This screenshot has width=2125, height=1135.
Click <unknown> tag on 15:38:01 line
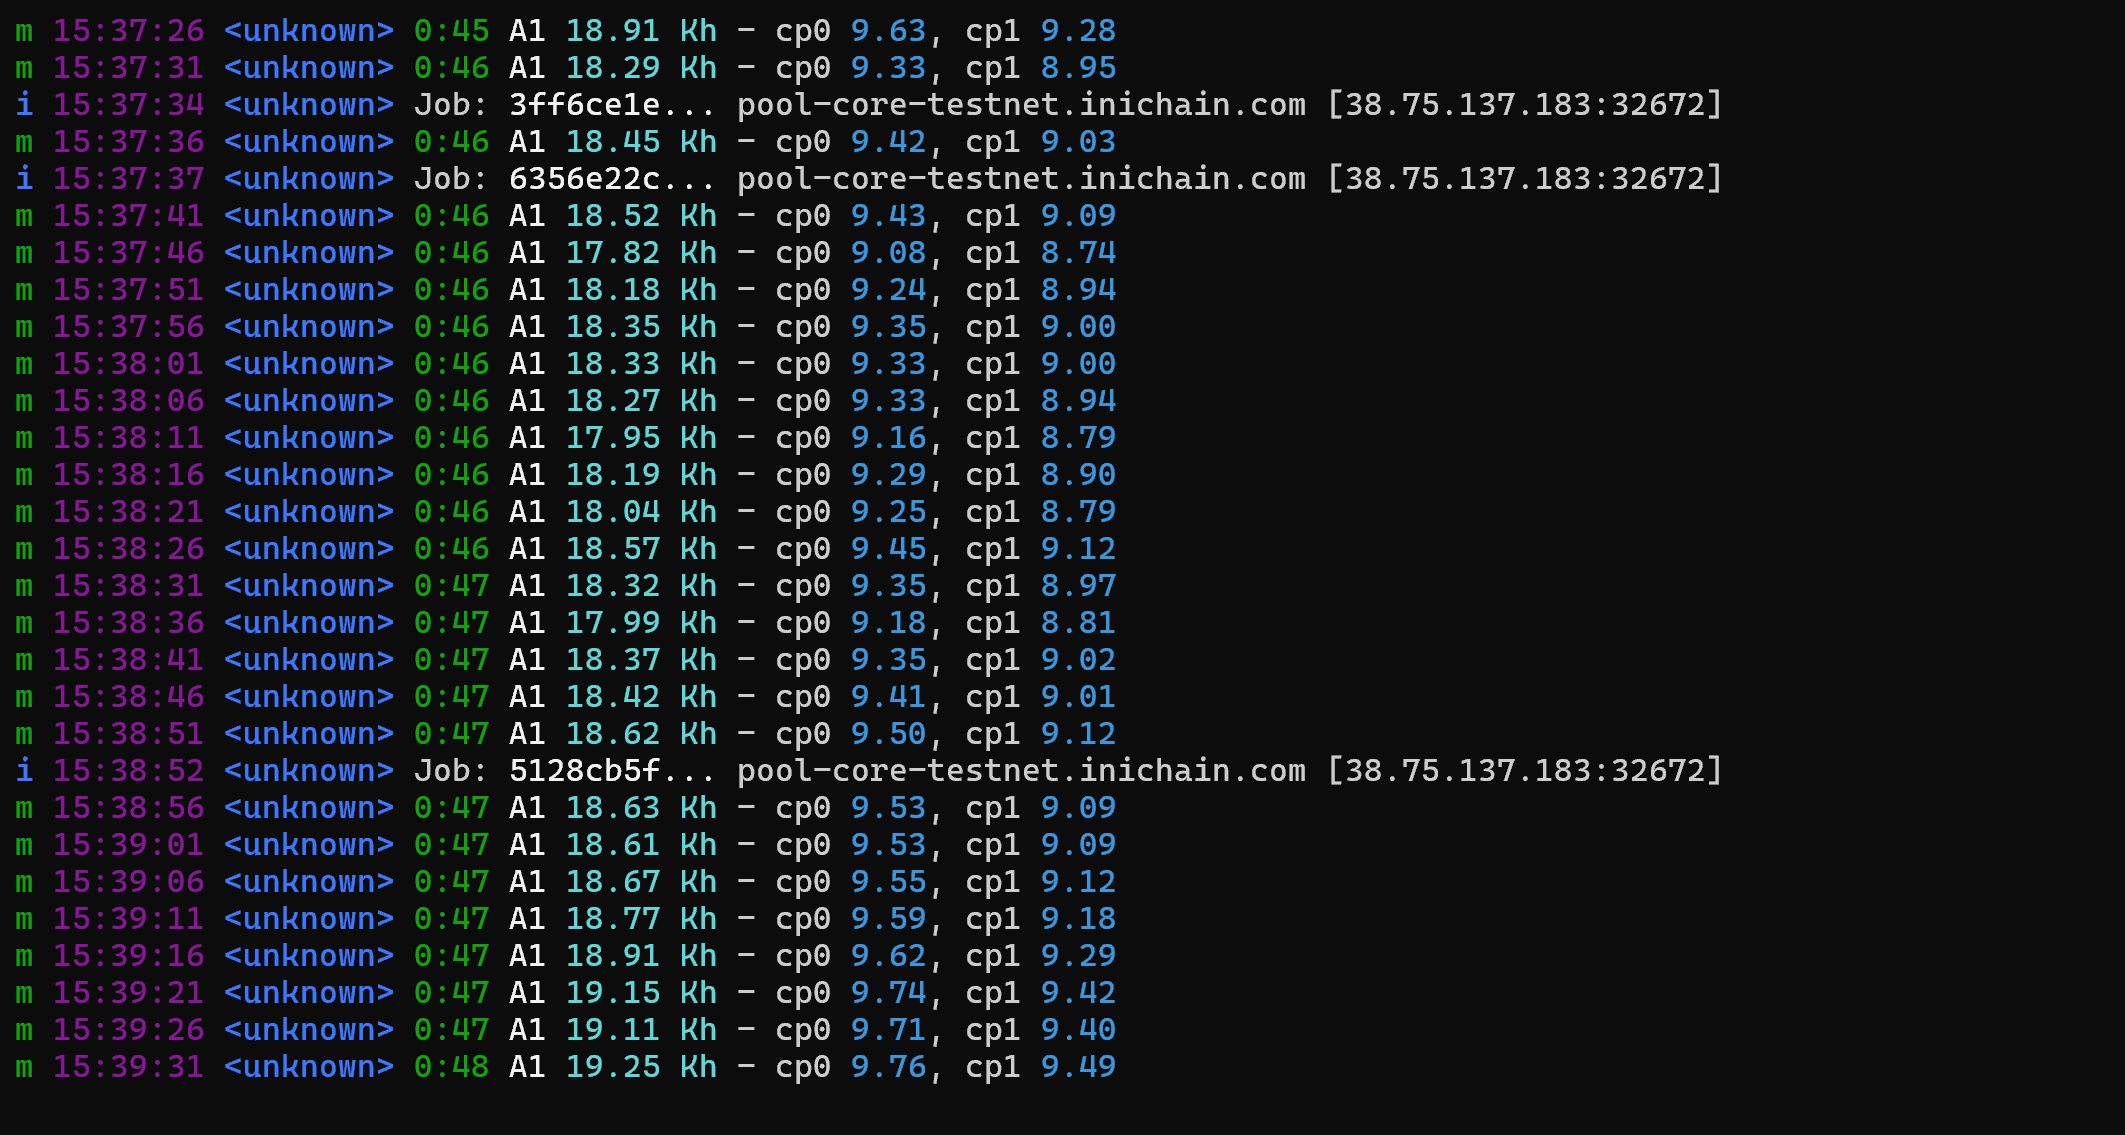(x=309, y=364)
